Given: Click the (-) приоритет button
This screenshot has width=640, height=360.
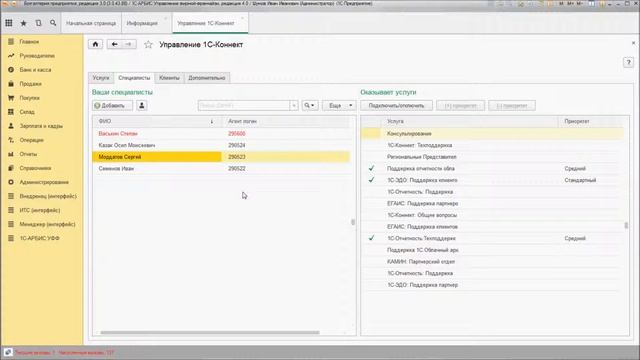Looking at the screenshot, I should tap(512, 106).
